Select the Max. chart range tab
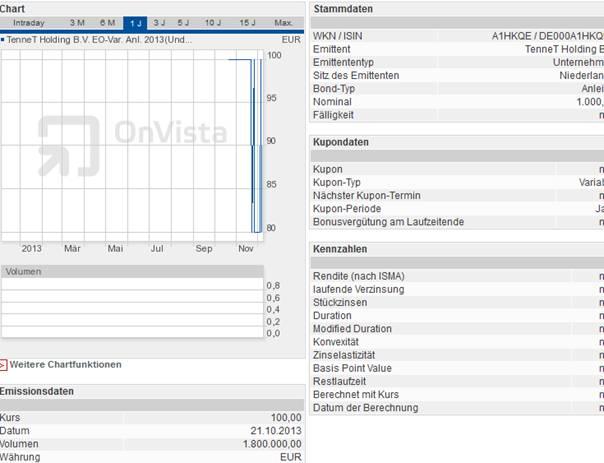 (284, 23)
